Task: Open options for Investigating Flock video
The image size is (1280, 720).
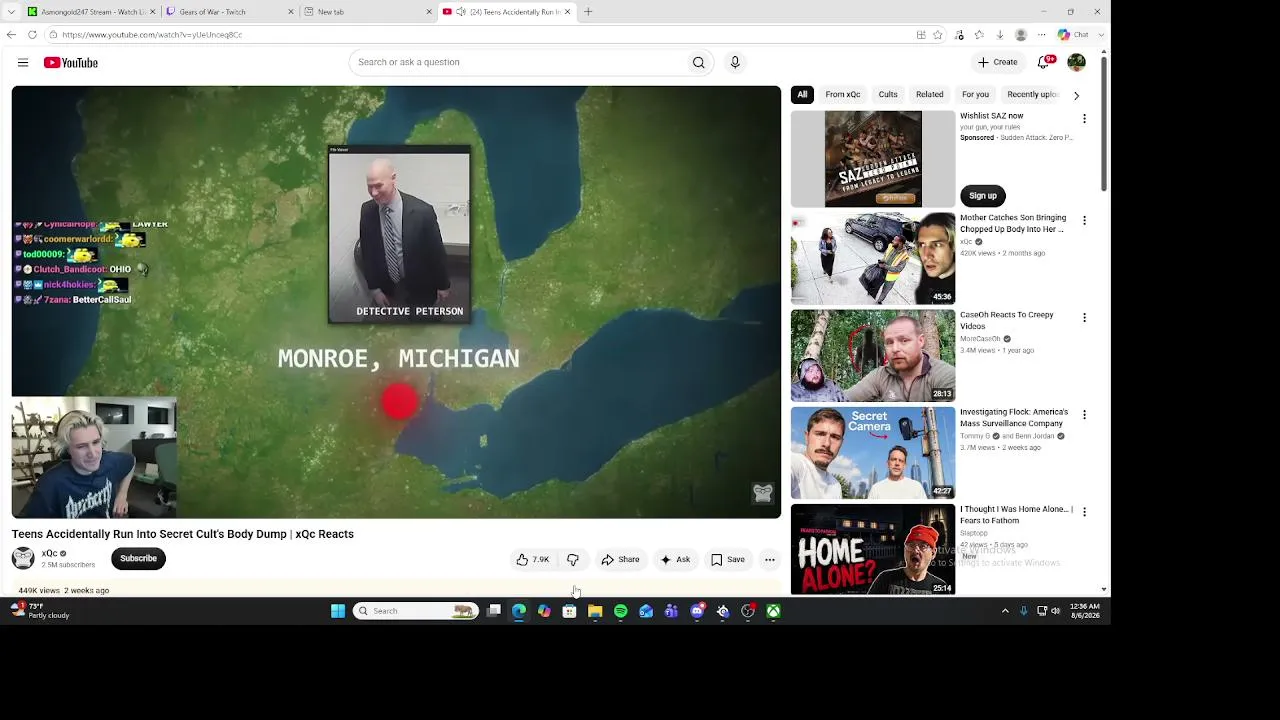Action: [1084, 414]
